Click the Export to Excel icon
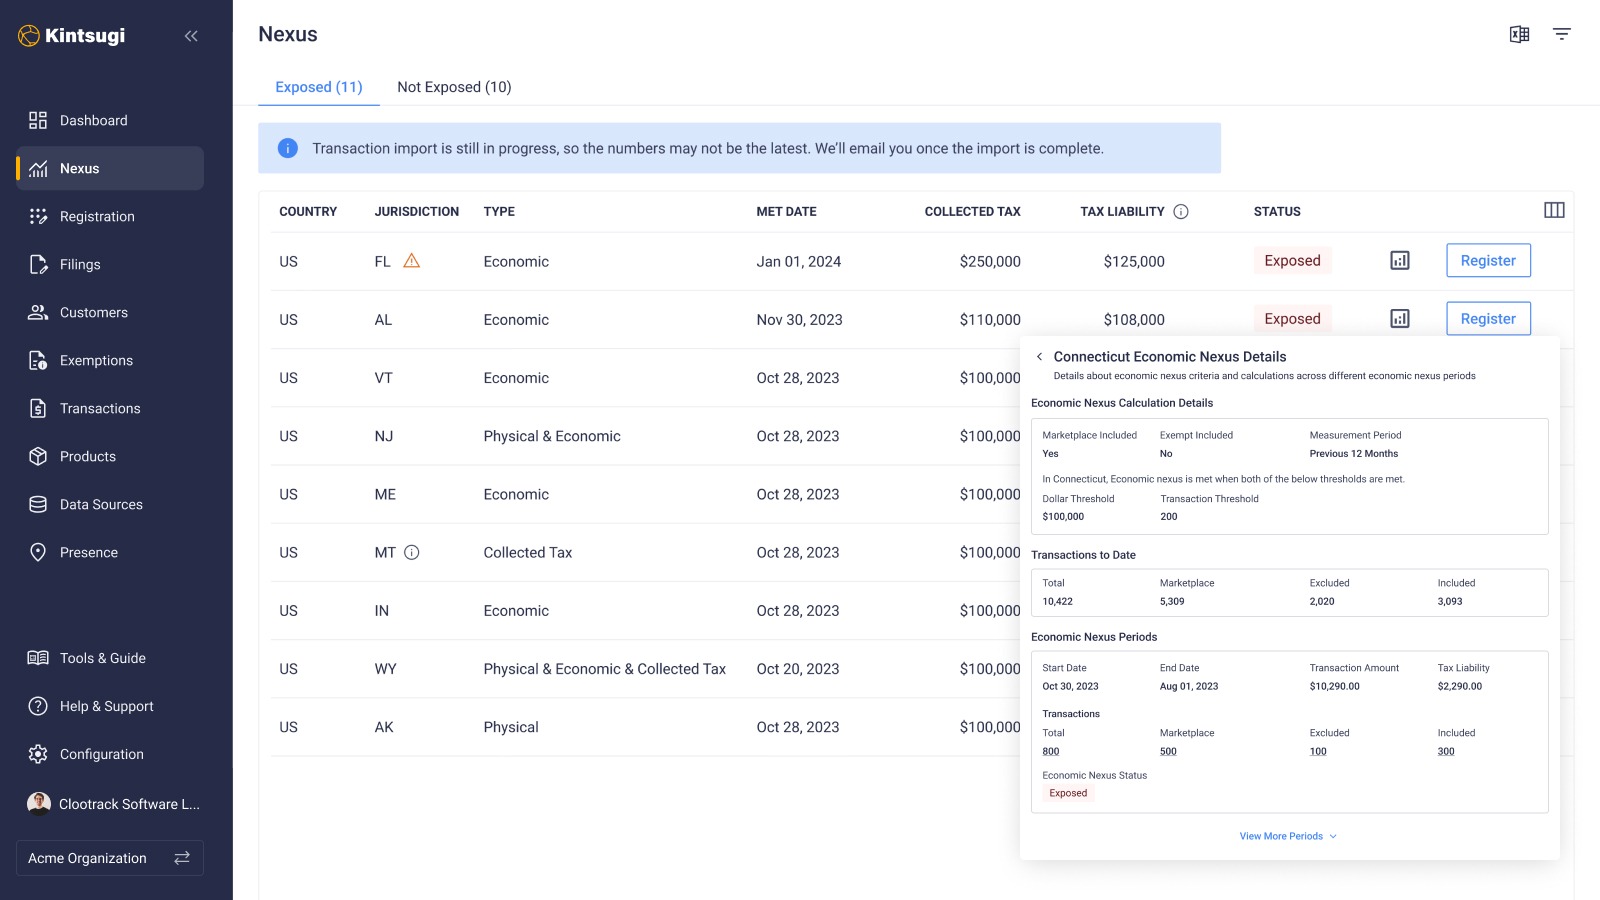The width and height of the screenshot is (1600, 900). (1519, 34)
